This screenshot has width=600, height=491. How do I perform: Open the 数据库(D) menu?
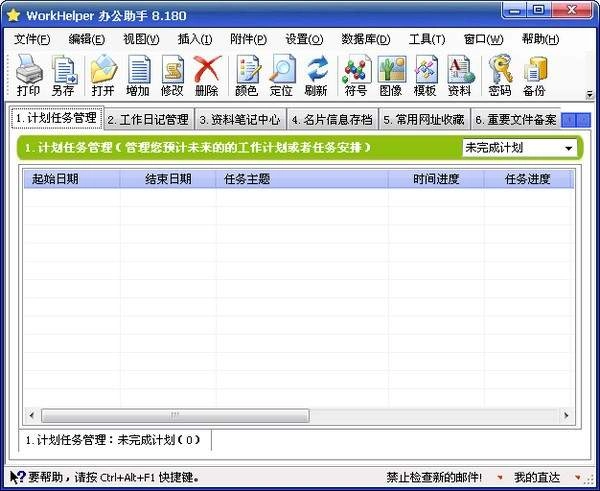366,39
